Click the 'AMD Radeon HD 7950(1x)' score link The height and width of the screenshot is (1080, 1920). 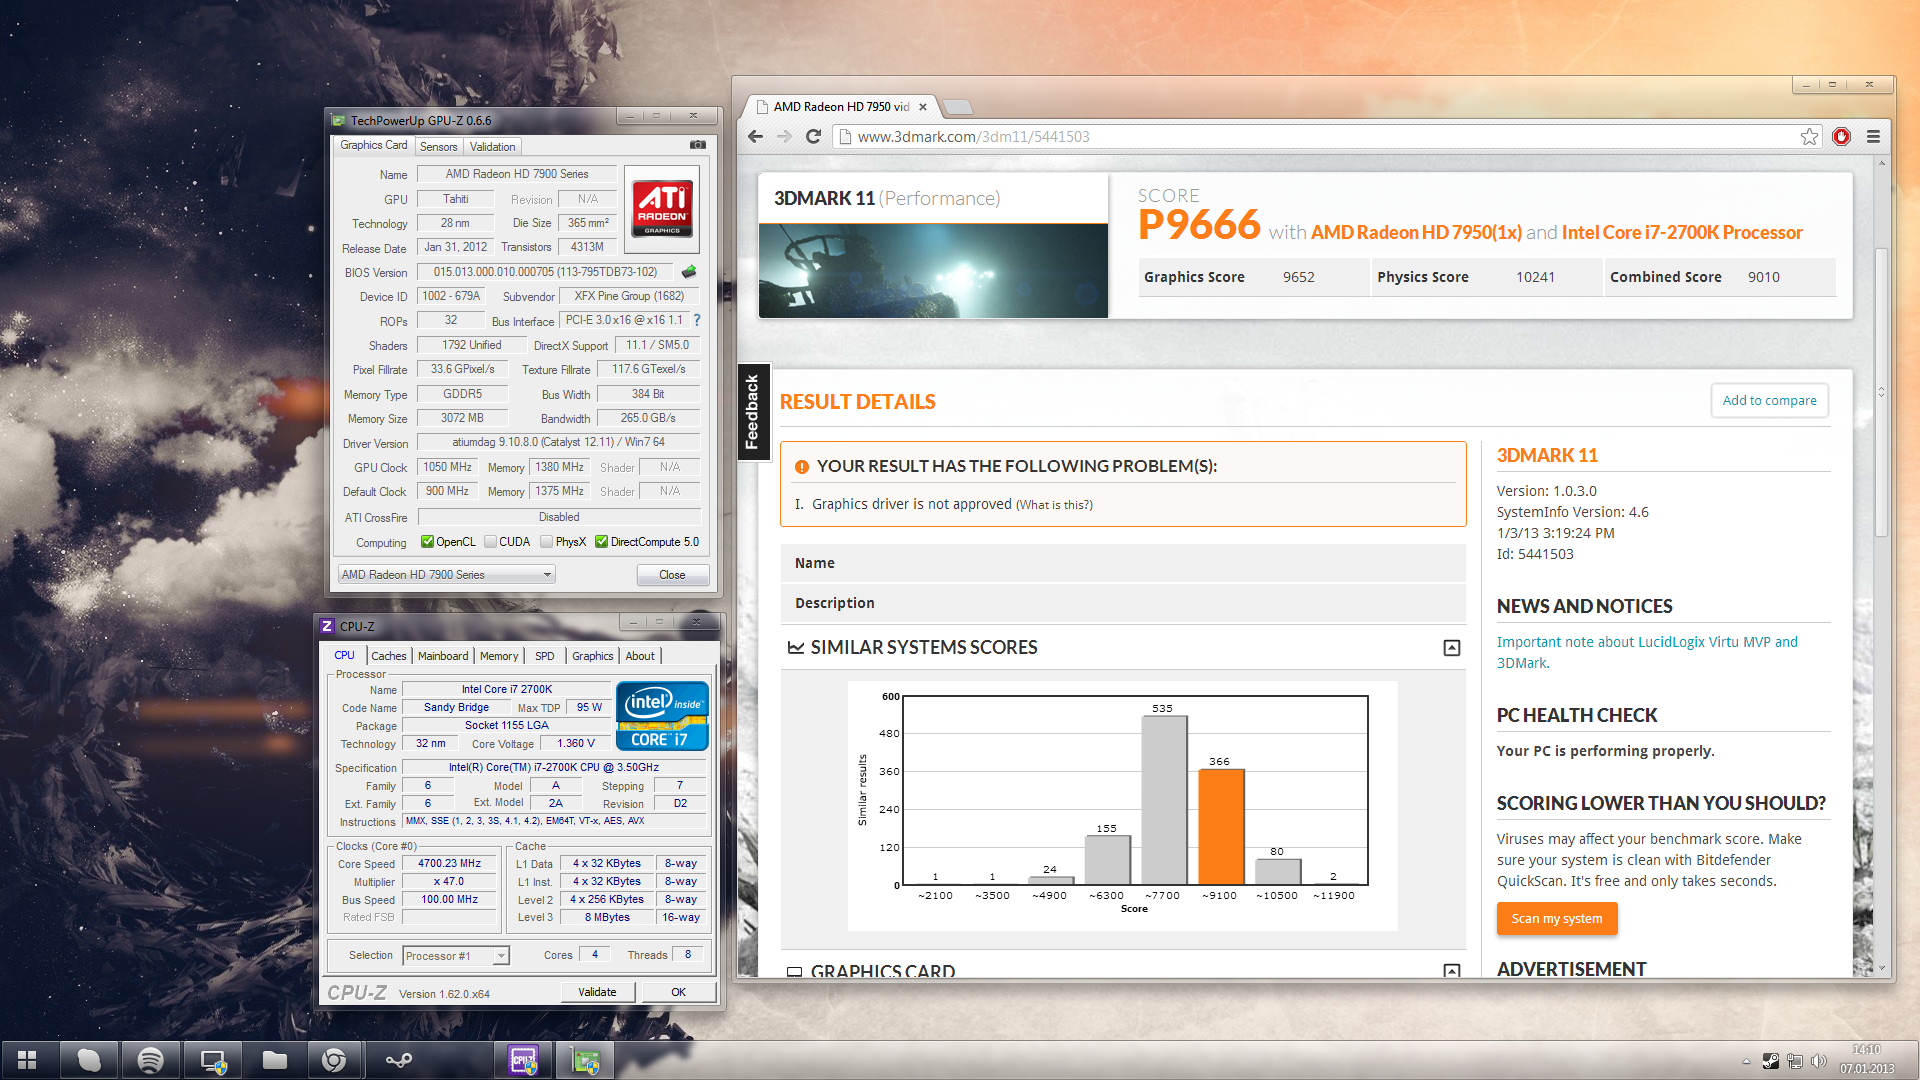pos(1416,232)
